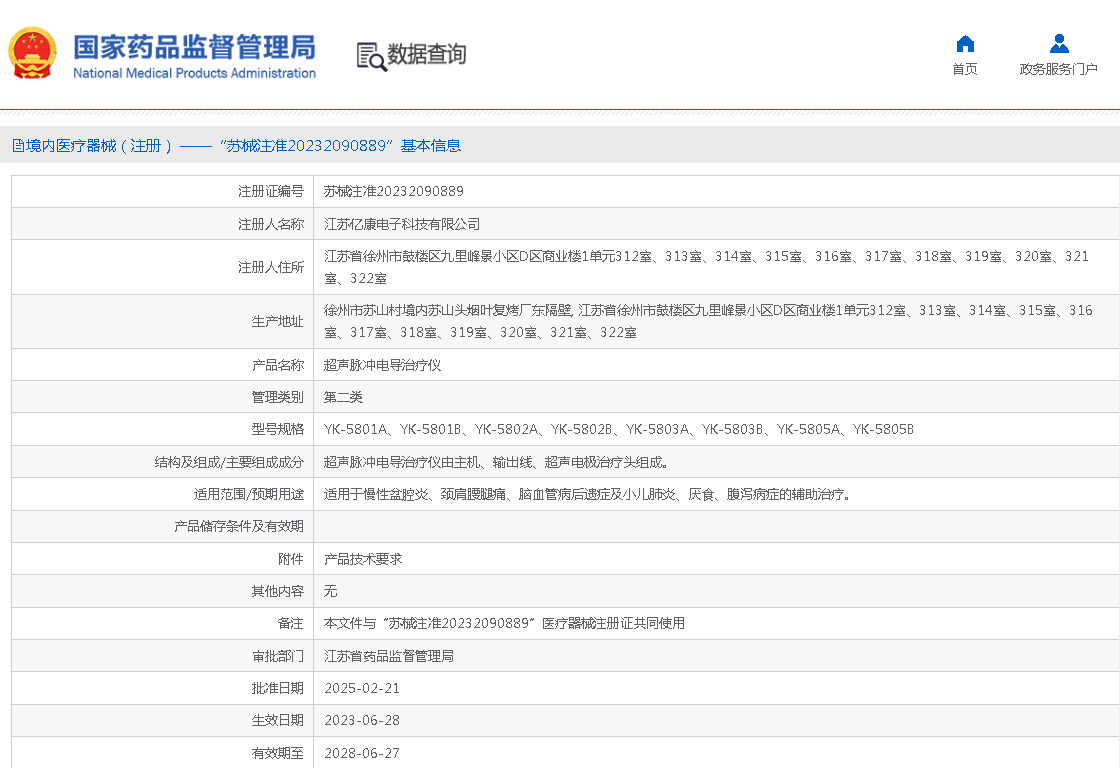Screen dimensions: 1120x768
Task: Click the registration number 苏械注准20232090889 cell
Action: pos(394,191)
